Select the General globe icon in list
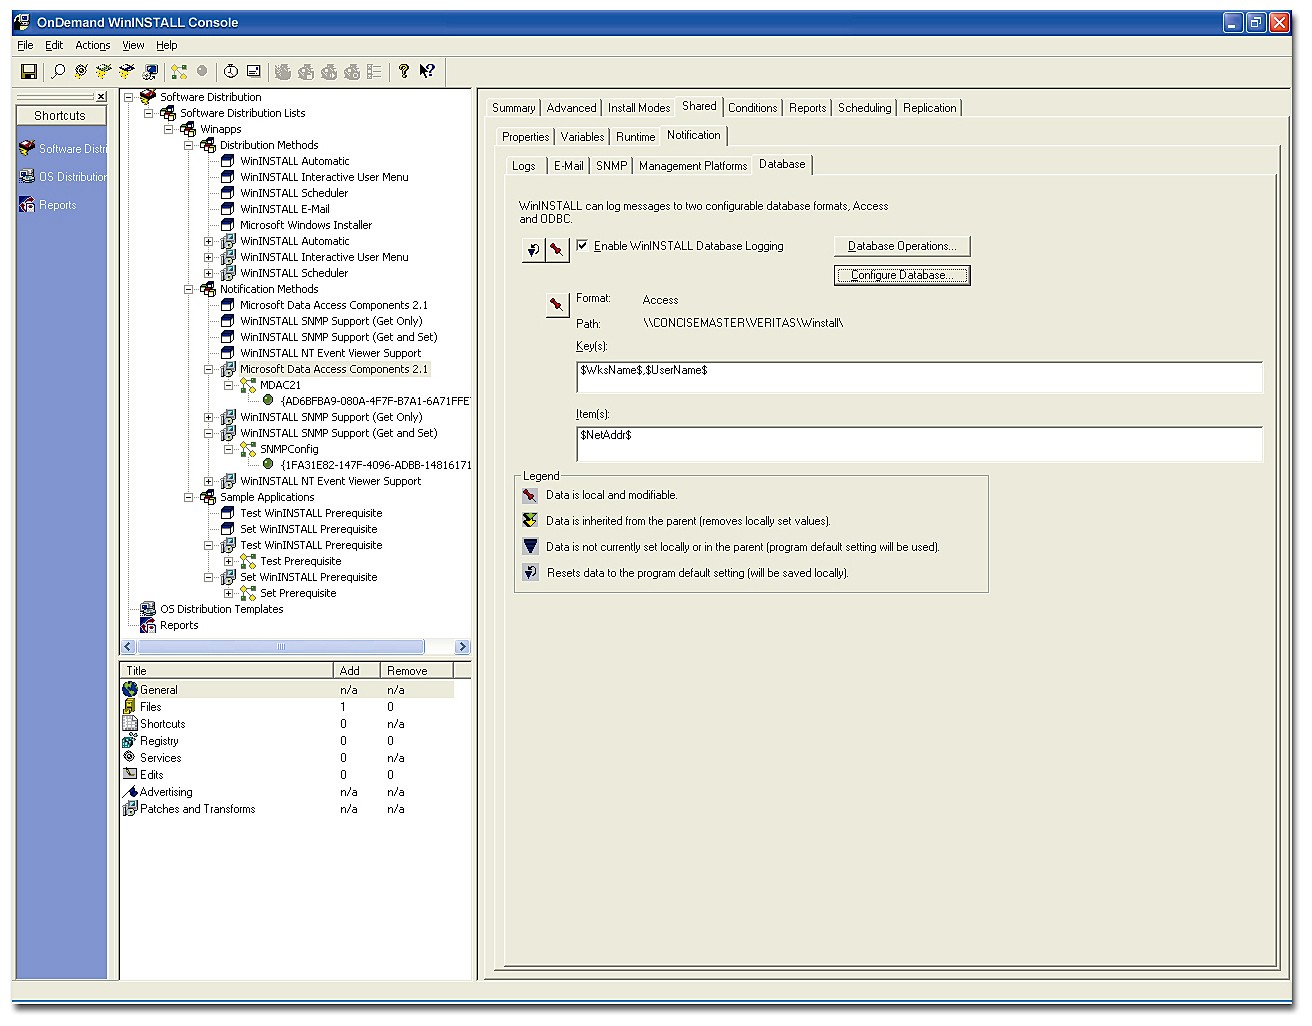This screenshot has width=1312, height=1026. point(130,689)
